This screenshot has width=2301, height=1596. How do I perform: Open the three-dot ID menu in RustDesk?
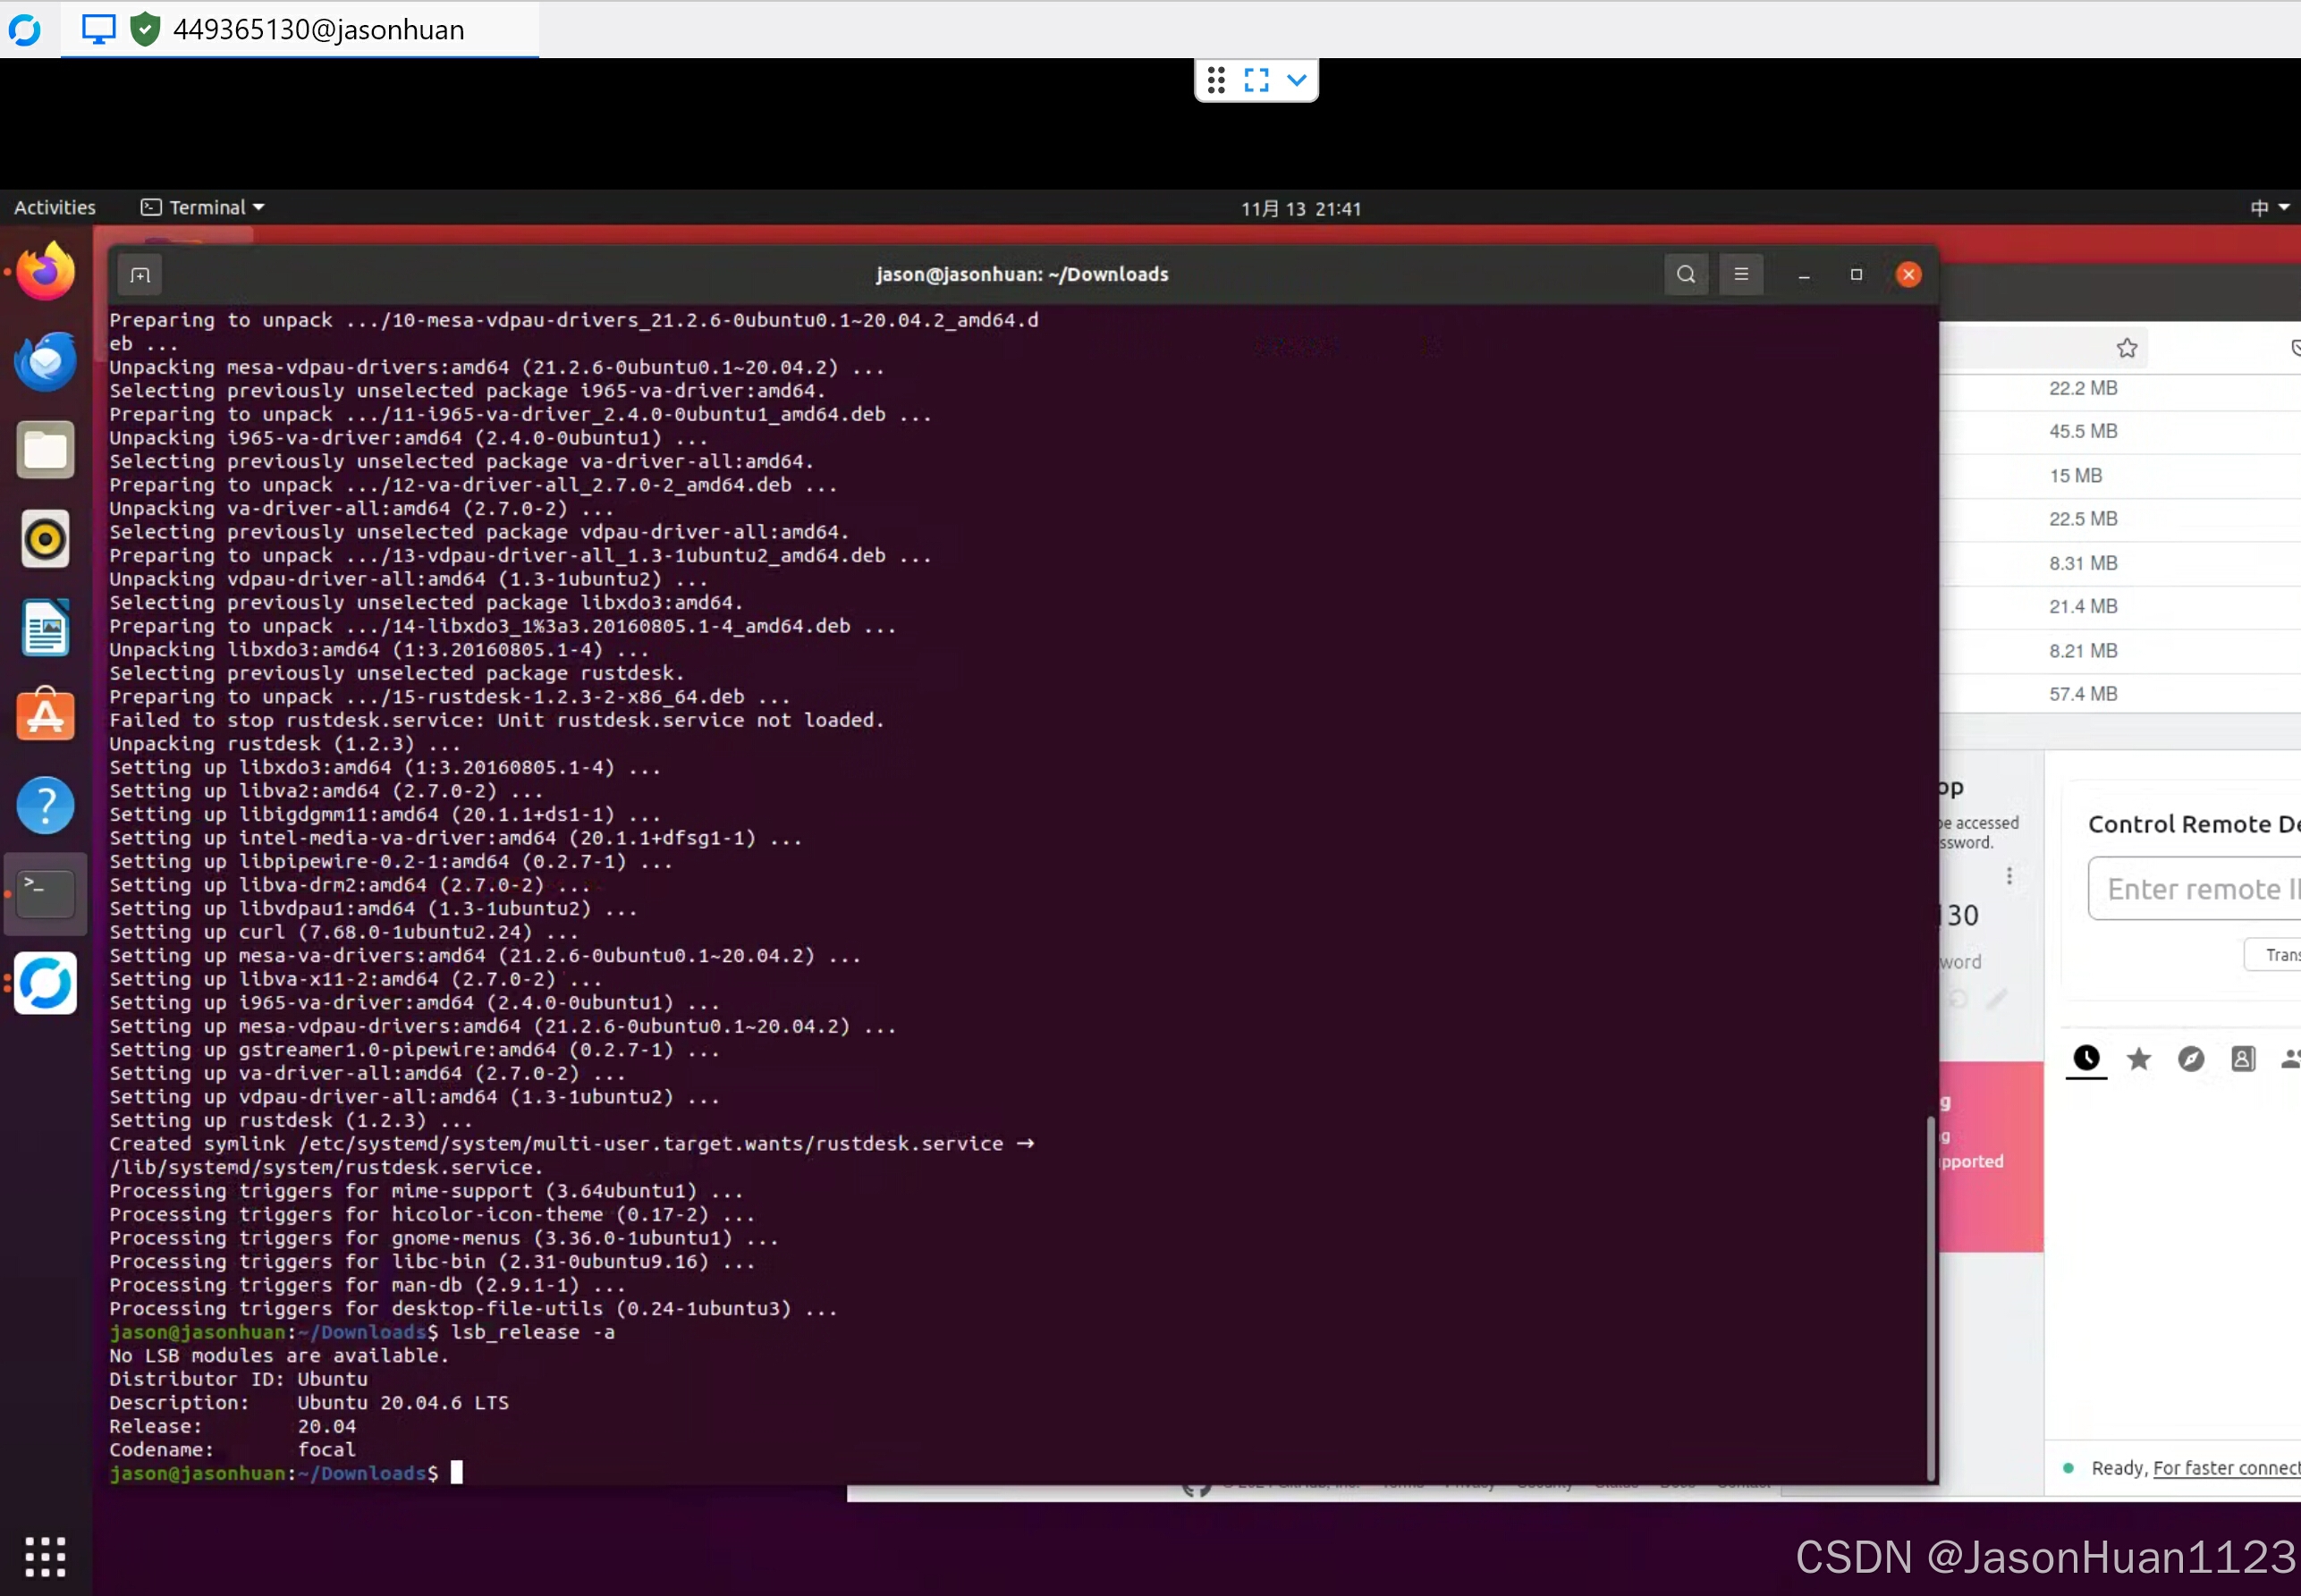tap(2009, 877)
